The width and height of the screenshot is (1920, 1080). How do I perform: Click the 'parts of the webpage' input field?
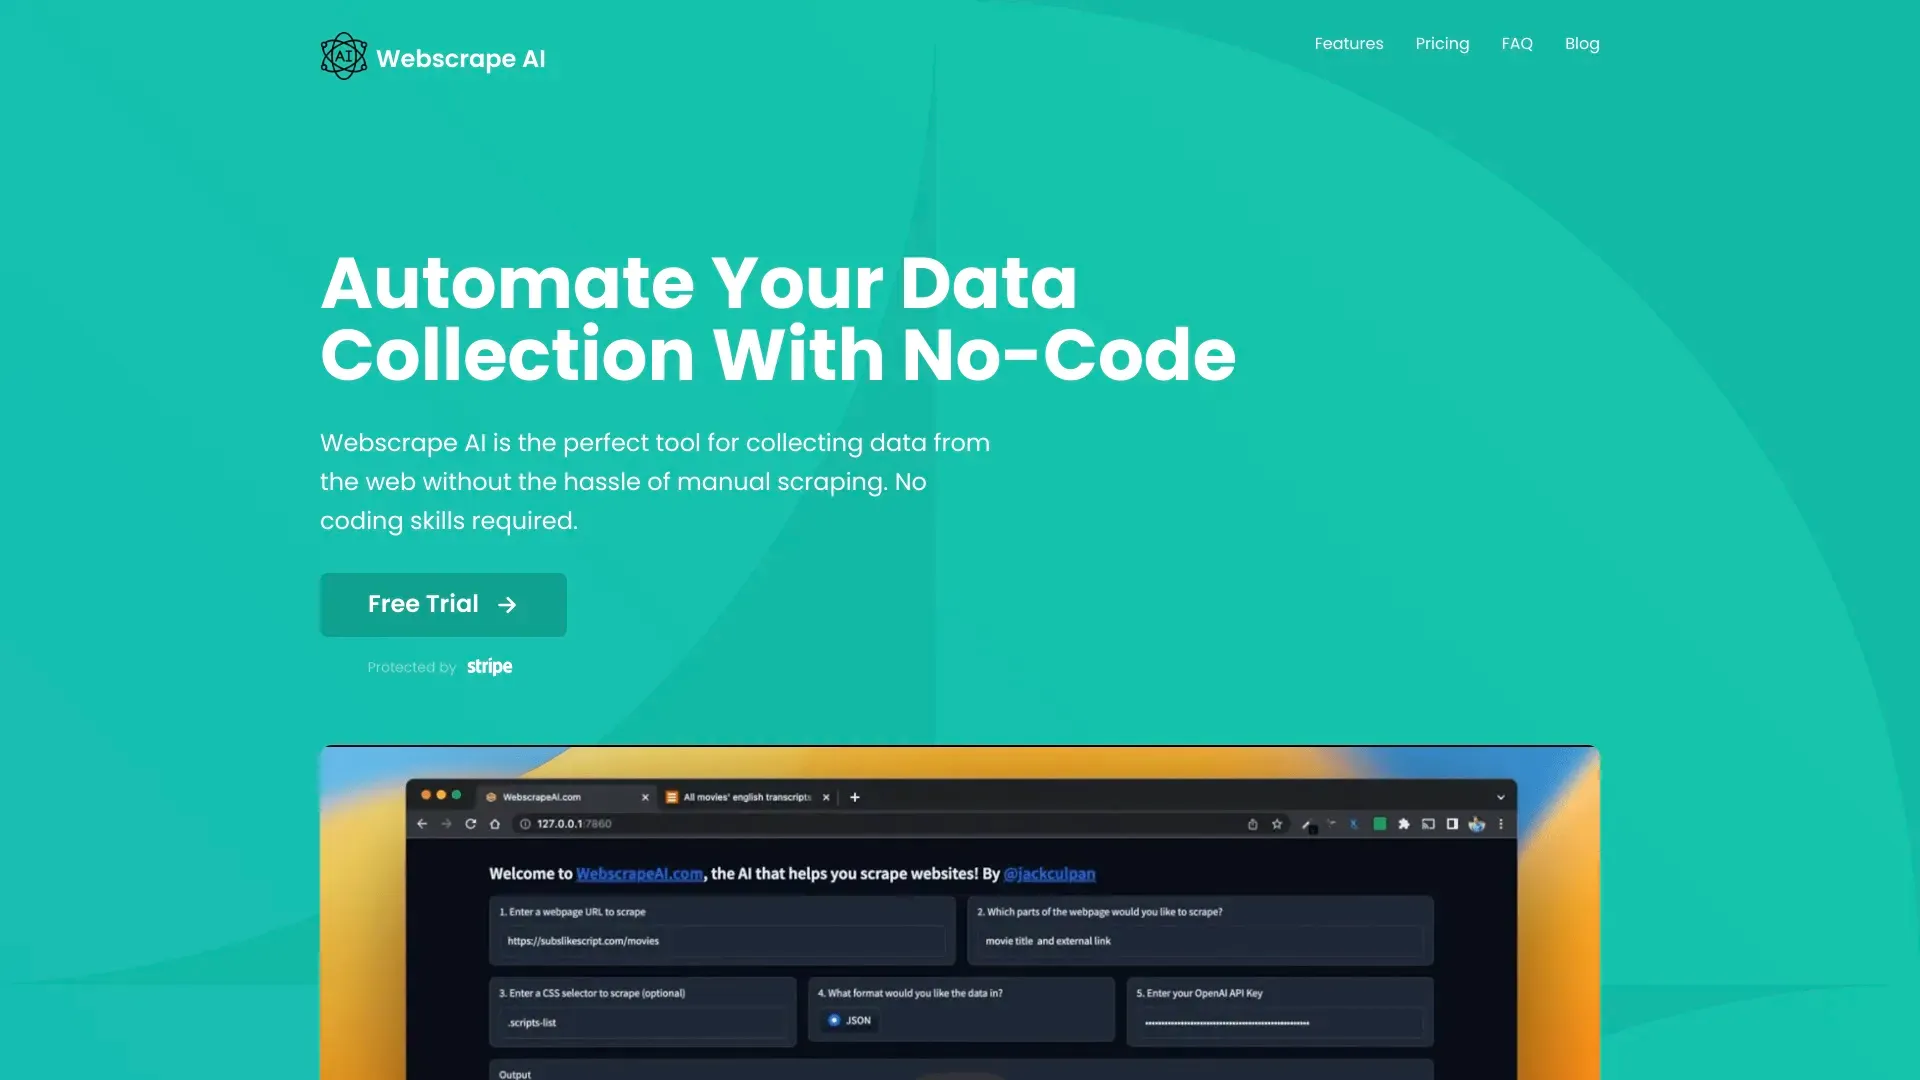1200,941
